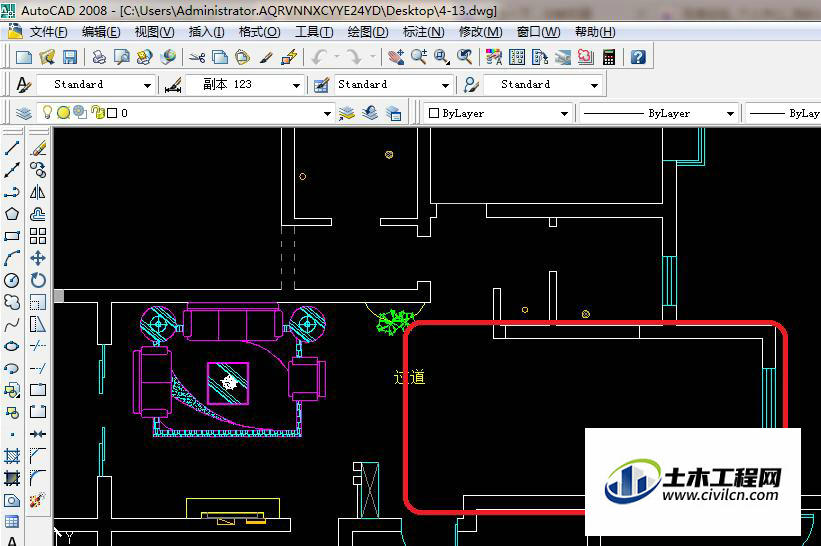Image resolution: width=821 pixels, height=546 pixels.
Task: Open the QuickCalc calculator icon
Action: (608, 57)
